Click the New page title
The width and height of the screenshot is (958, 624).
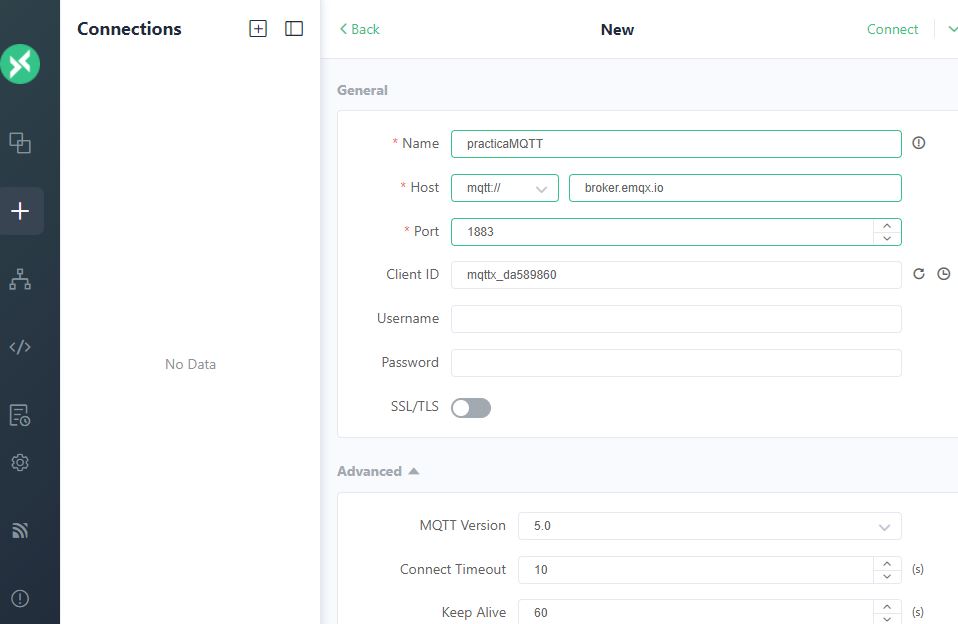click(617, 29)
